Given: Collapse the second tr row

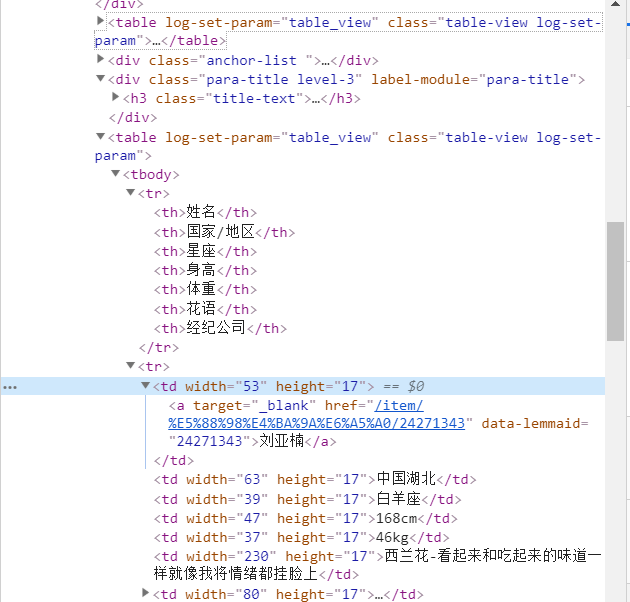Looking at the screenshot, I should (x=131, y=365).
